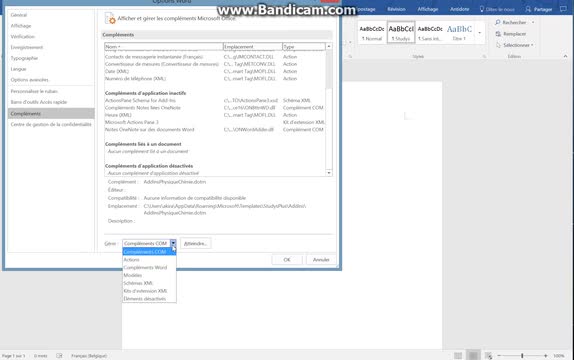574x360 pixels.
Task: Expand the styles gallery arrow
Action: [x=480, y=33]
